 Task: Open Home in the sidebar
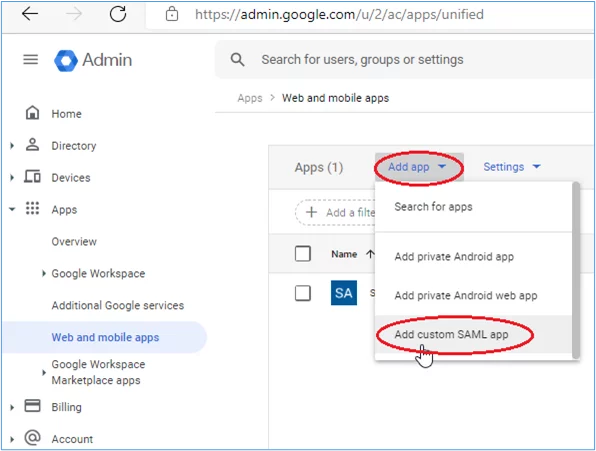coord(67,114)
